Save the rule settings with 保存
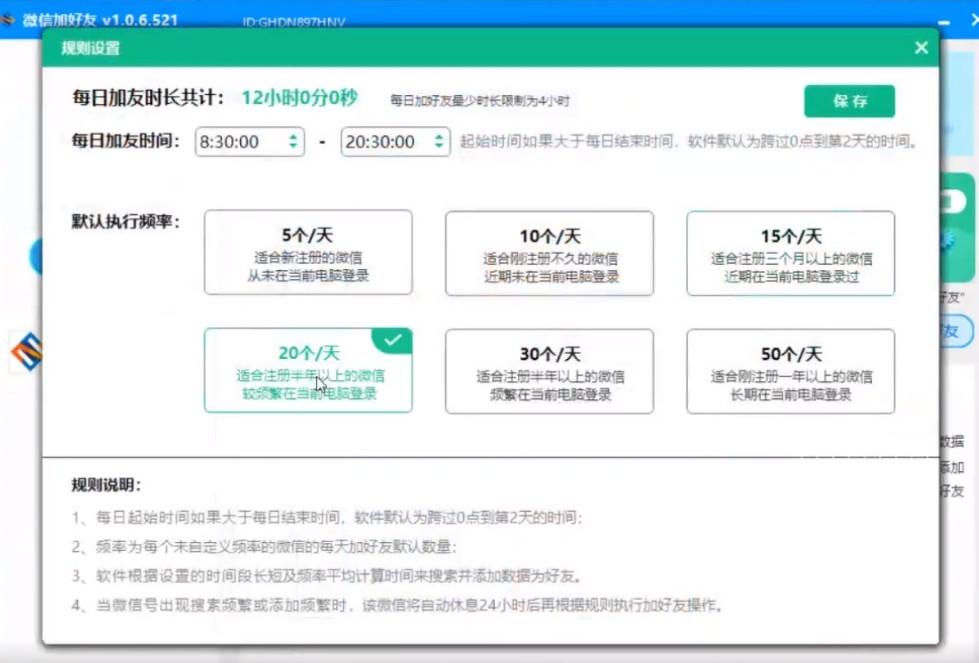979x663 pixels. [849, 101]
